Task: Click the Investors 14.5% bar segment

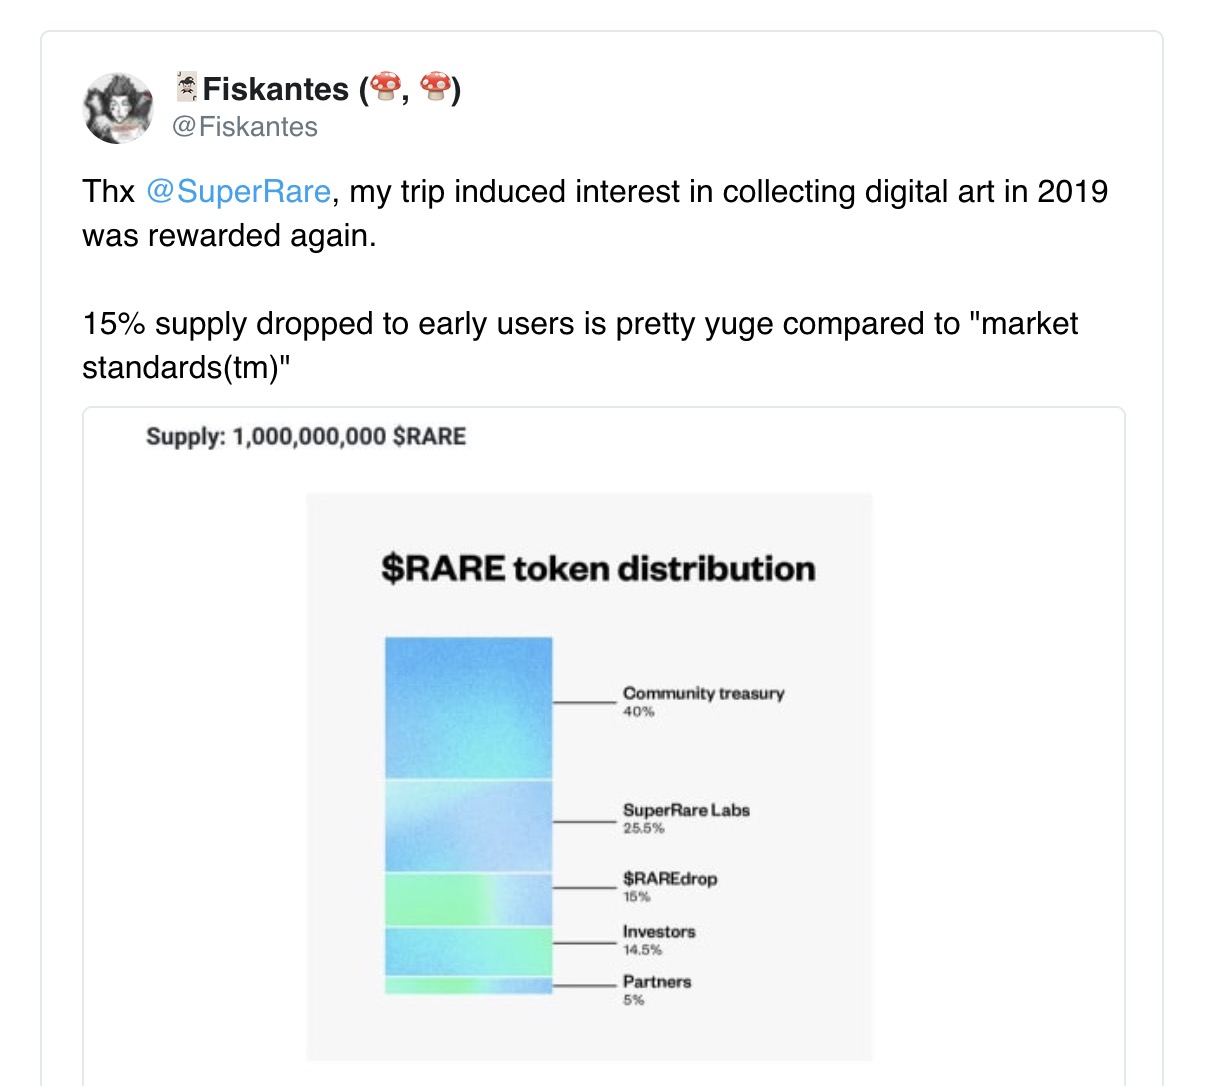Action: click(x=468, y=951)
